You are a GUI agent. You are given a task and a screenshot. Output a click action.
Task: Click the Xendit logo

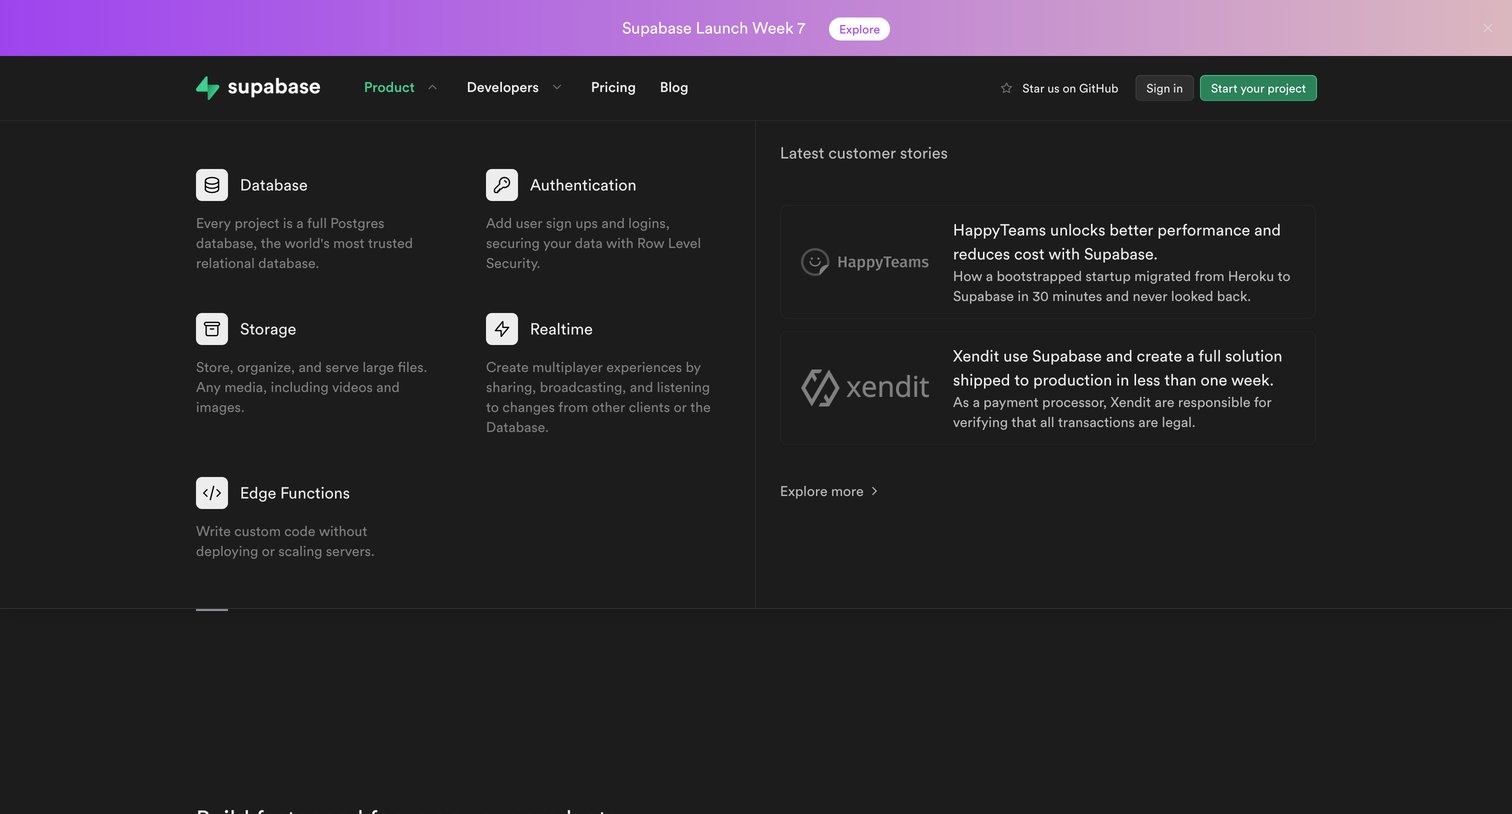click(x=865, y=387)
